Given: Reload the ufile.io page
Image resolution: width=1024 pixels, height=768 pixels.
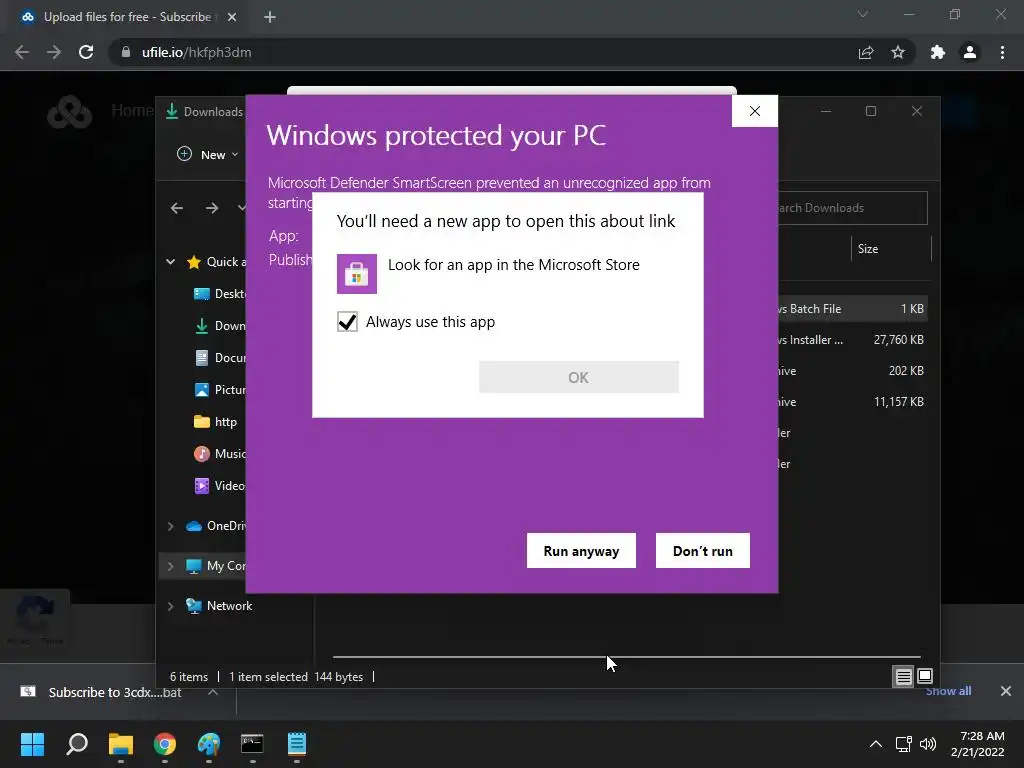Looking at the screenshot, I should tap(86, 52).
